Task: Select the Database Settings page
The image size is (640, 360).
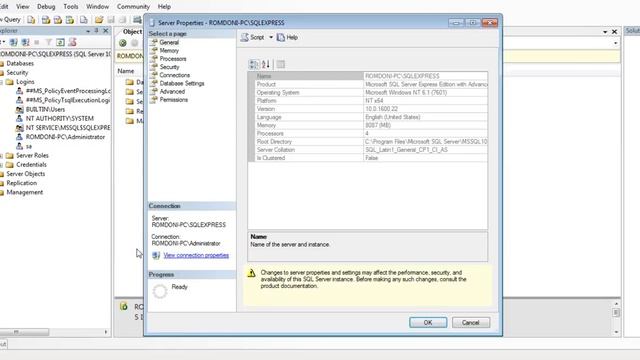Action: click(182, 83)
